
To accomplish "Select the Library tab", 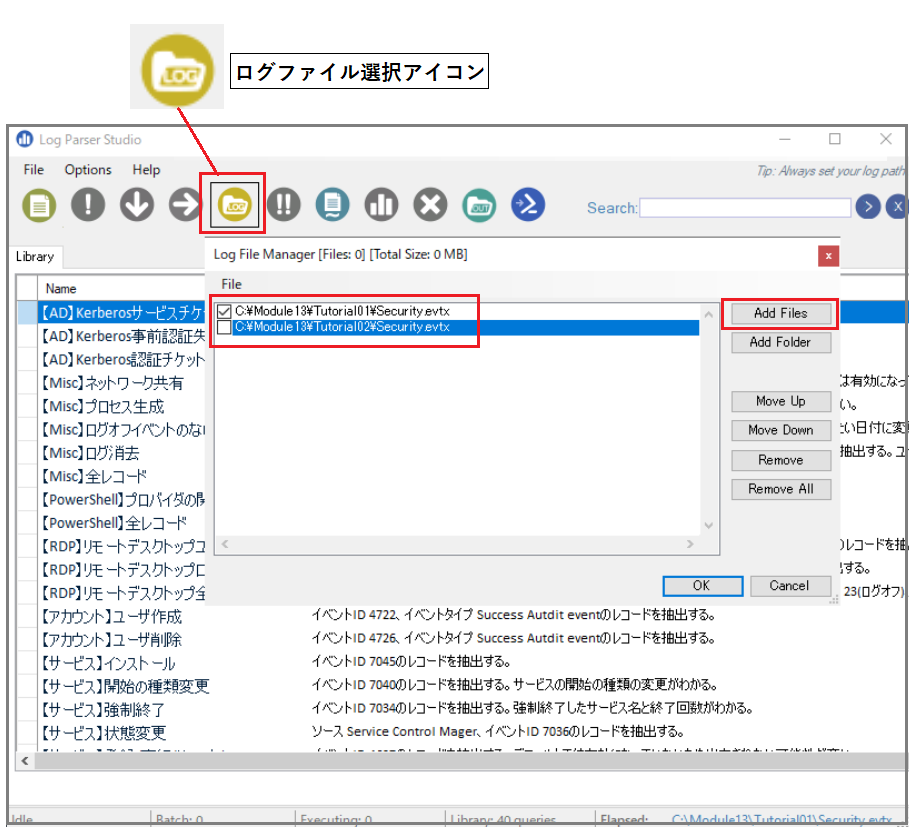I will [35, 257].
